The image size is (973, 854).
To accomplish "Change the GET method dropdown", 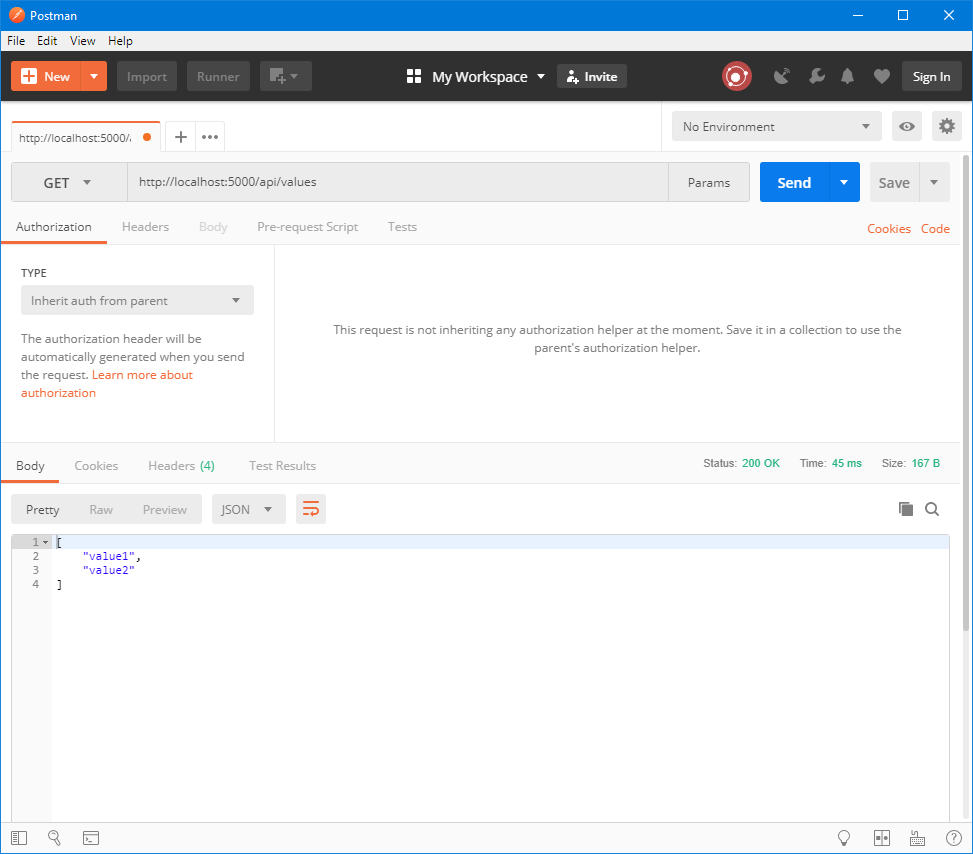I will pos(69,182).
